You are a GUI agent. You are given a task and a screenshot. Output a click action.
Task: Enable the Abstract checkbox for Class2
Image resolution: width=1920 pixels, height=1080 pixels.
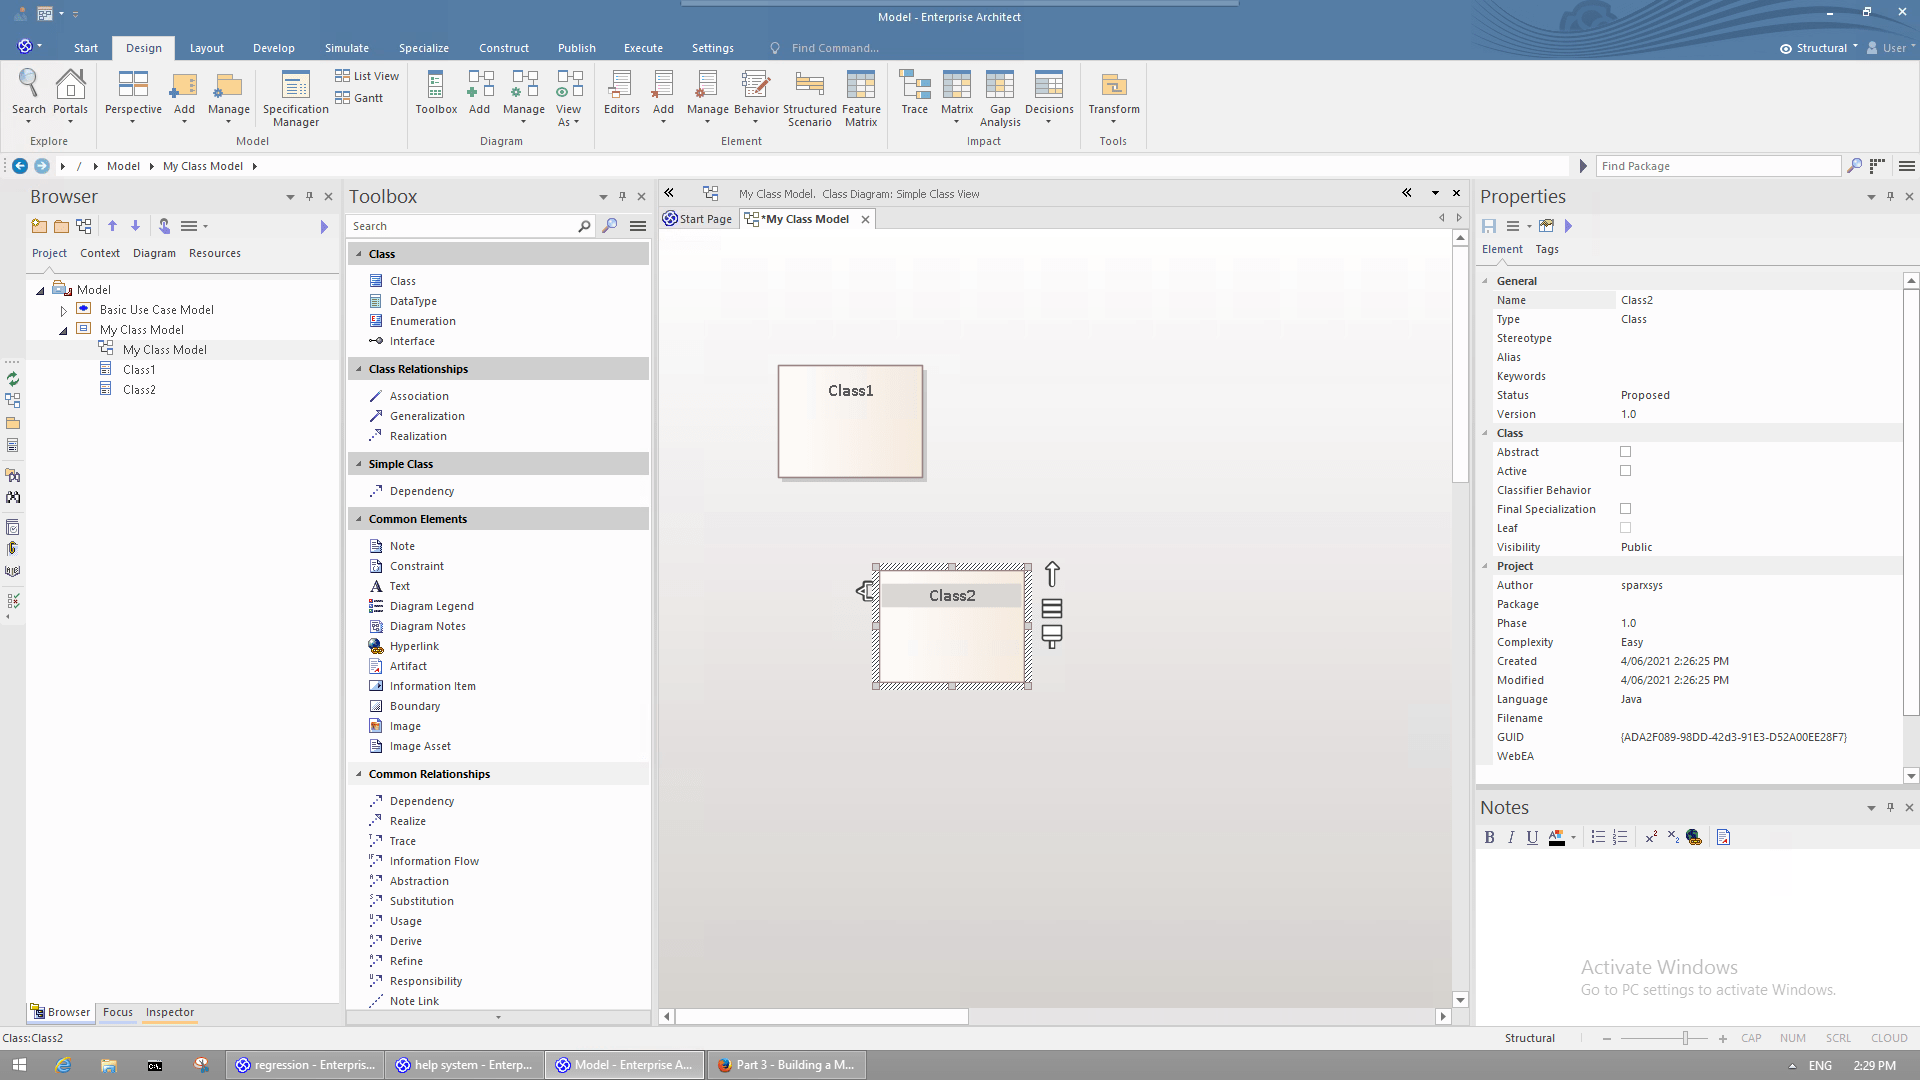click(1625, 452)
